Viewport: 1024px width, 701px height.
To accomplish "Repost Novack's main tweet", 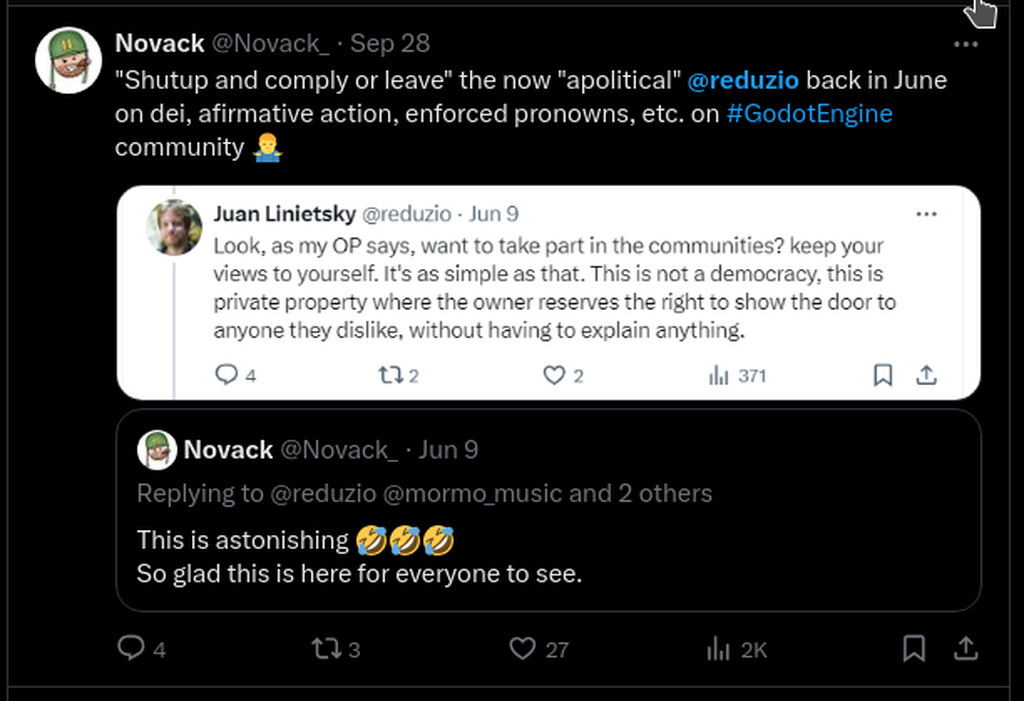I will [x=326, y=649].
